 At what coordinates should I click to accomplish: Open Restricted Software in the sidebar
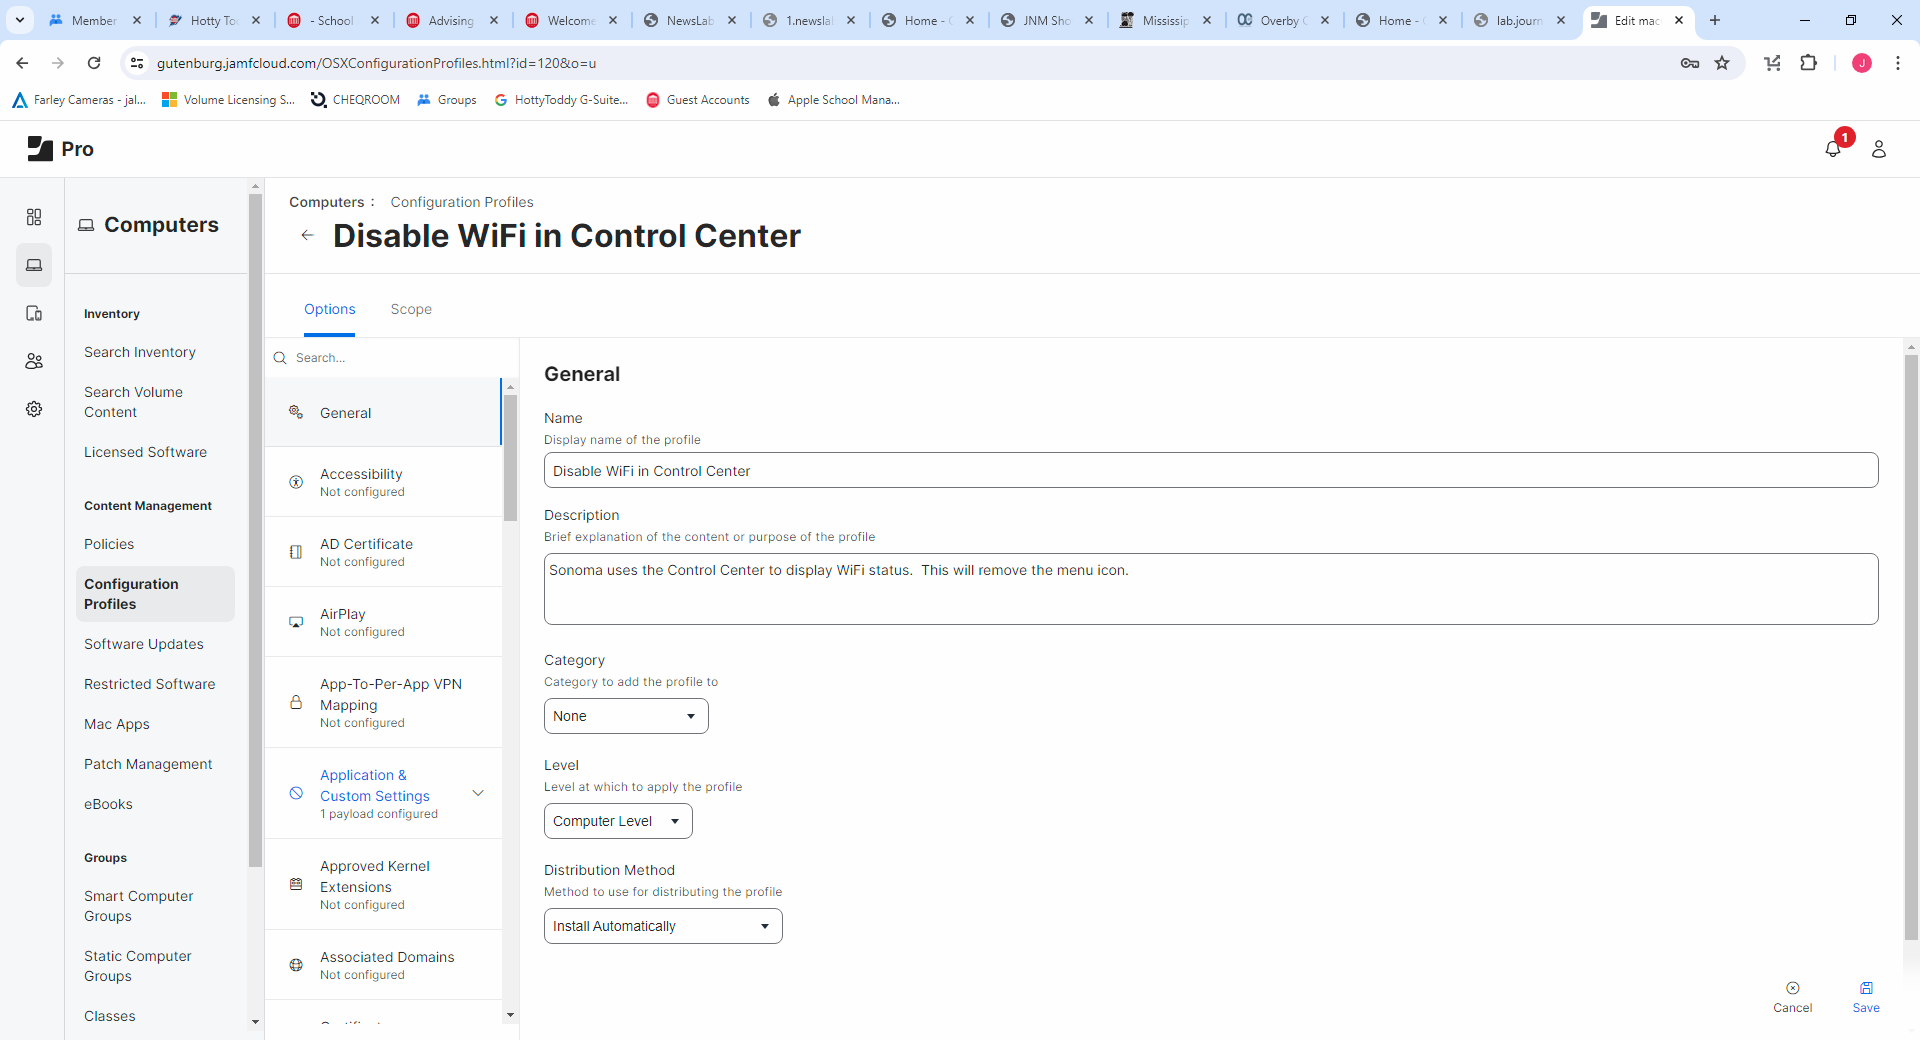pos(150,684)
